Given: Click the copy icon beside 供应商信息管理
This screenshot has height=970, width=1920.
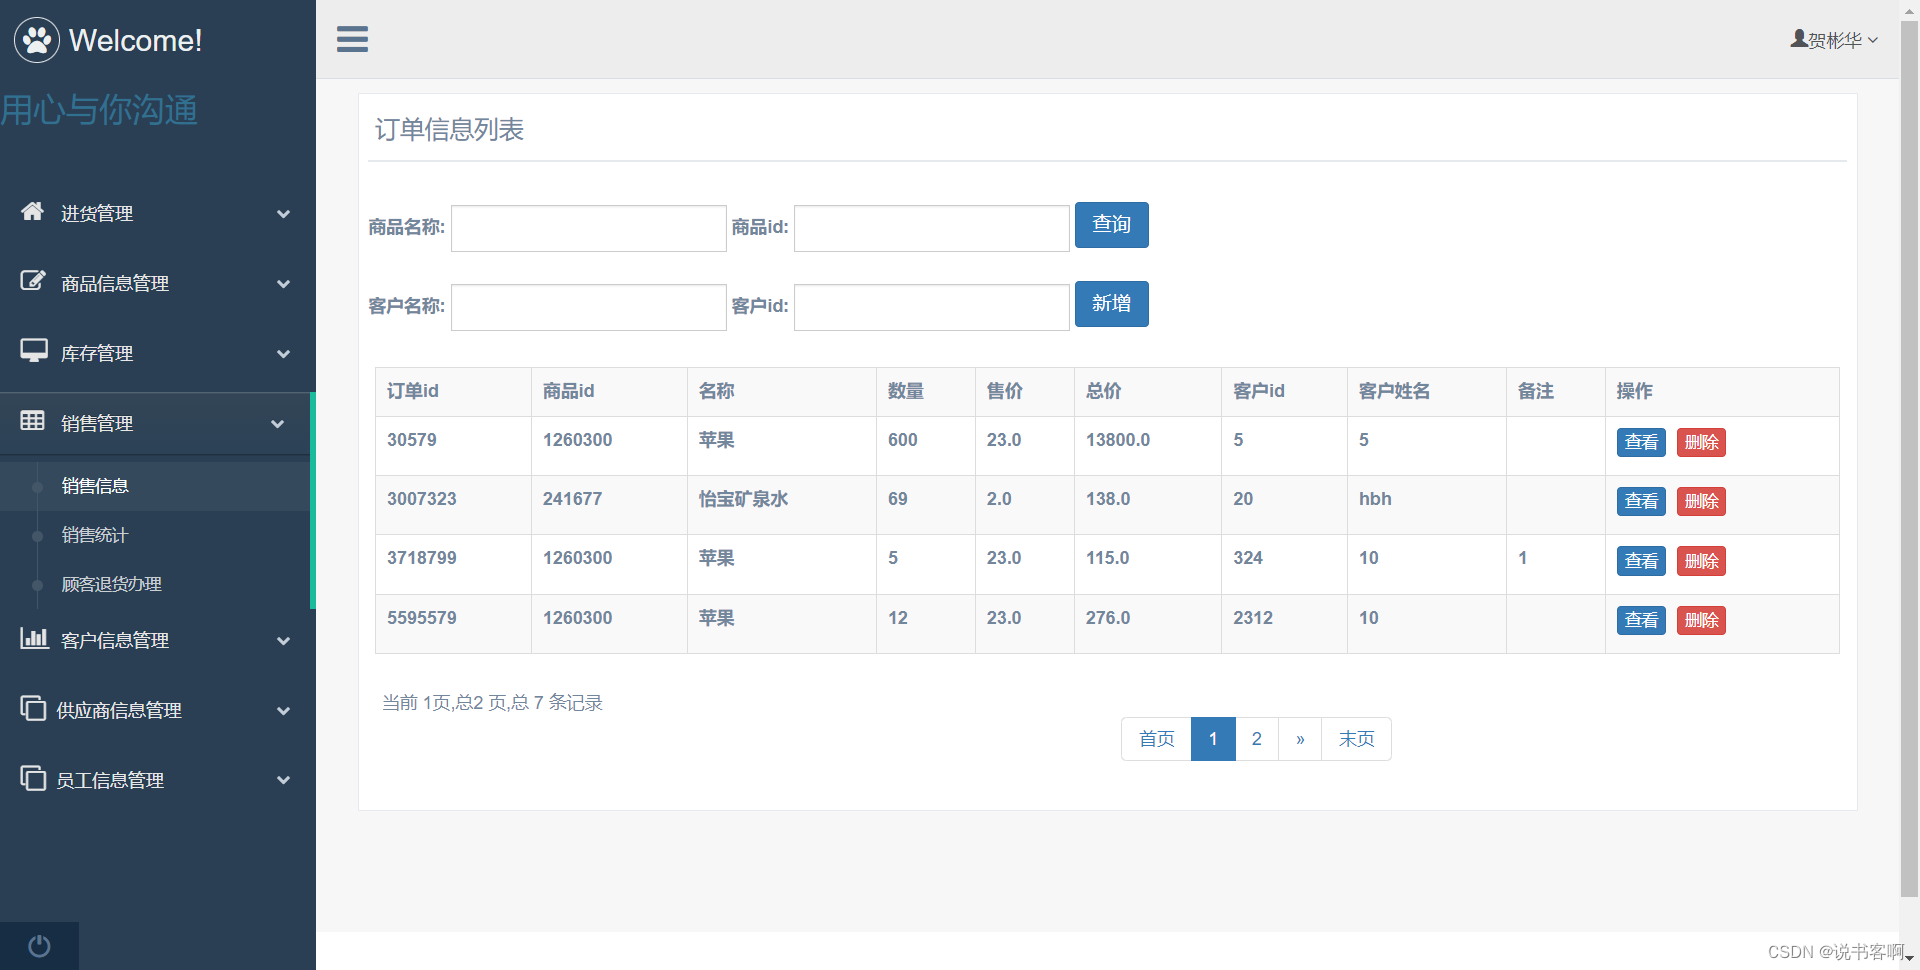Looking at the screenshot, I should (33, 708).
